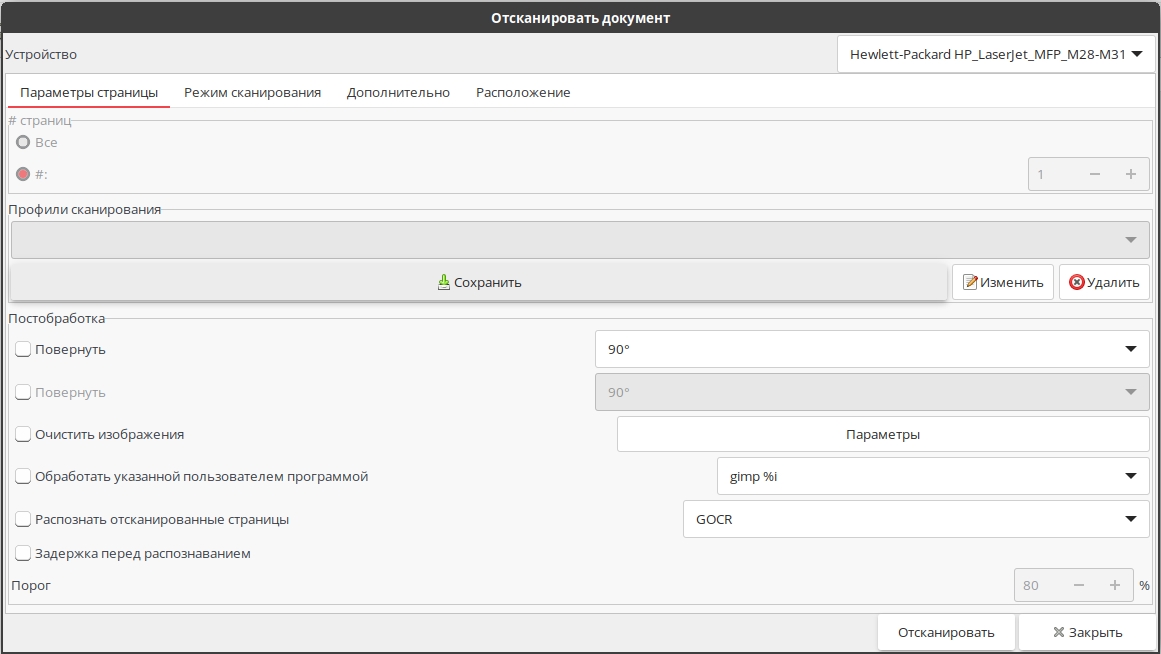Increase page count with plus button
Image resolution: width=1161 pixels, height=654 pixels.
tap(1131, 174)
